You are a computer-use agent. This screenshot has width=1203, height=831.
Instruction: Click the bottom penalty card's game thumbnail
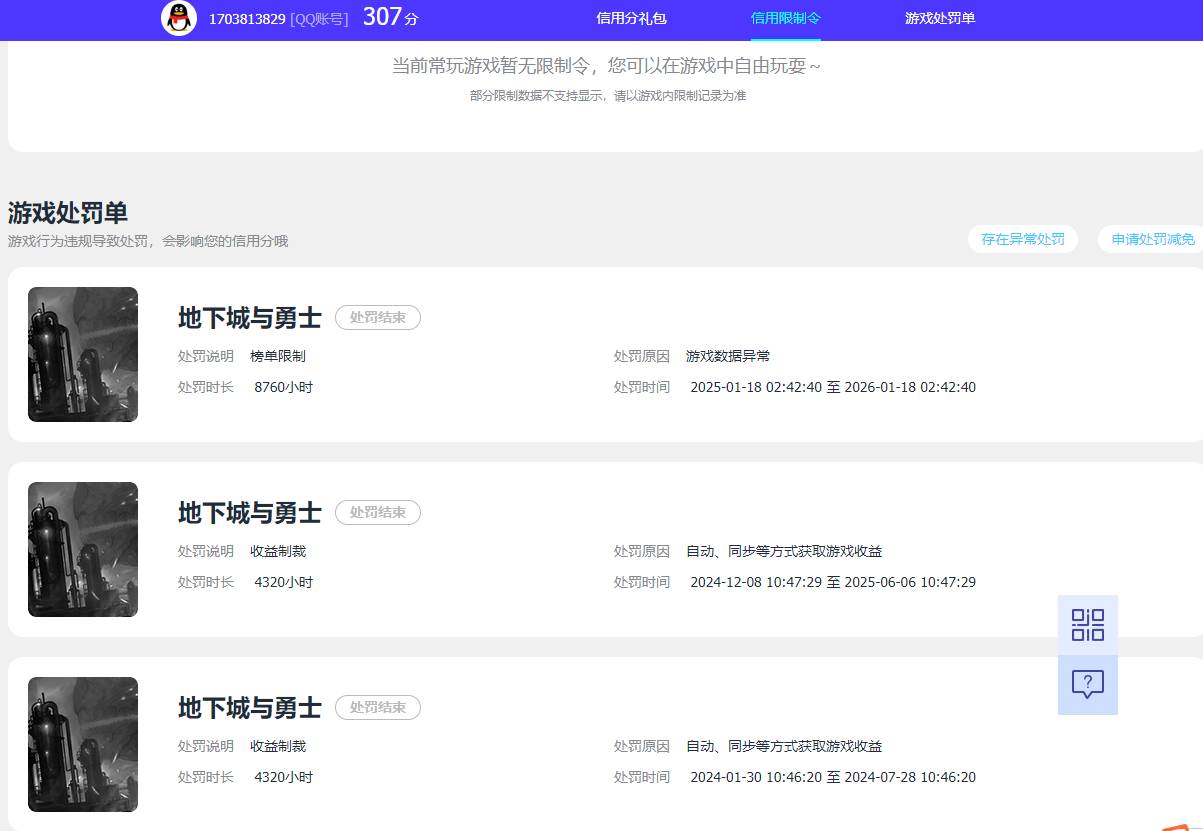point(82,744)
